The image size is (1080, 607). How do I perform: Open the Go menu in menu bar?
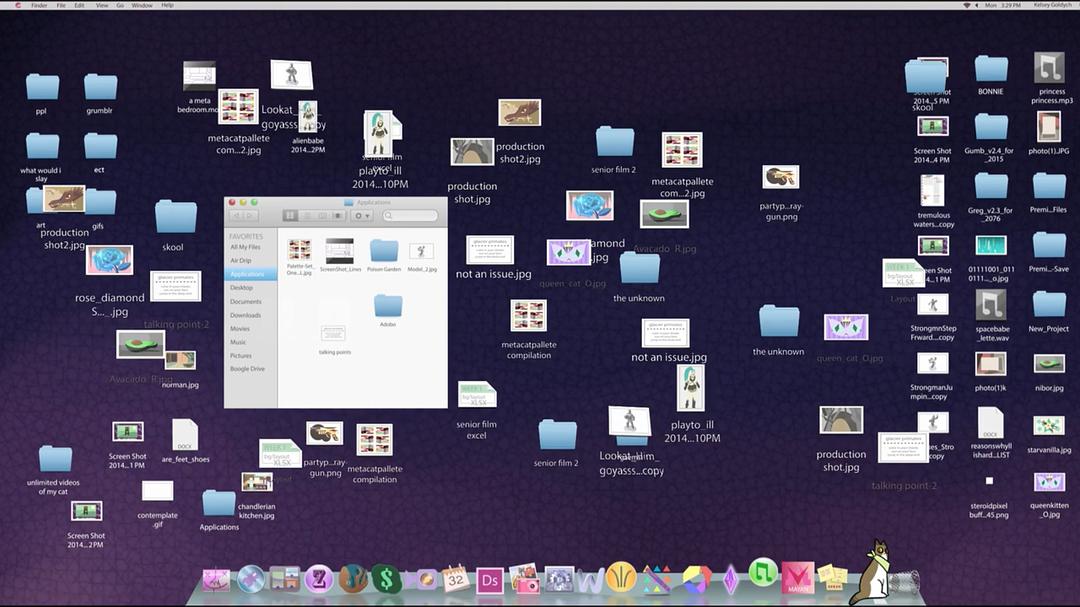[x=120, y=5]
